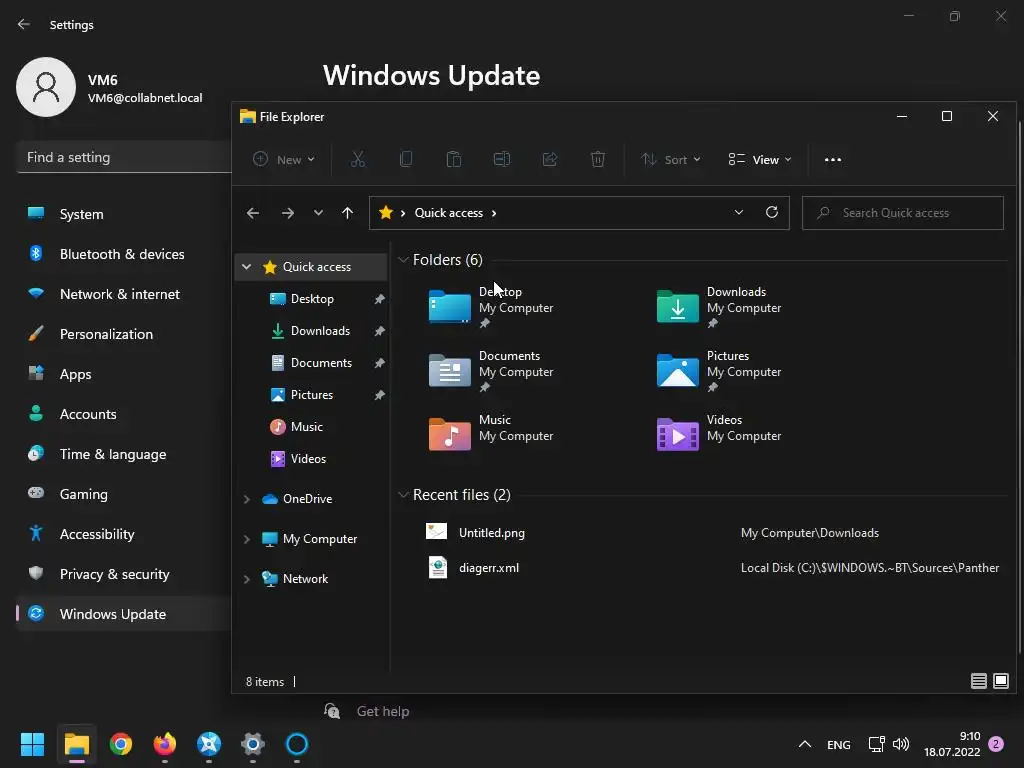The width and height of the screenshot is (1024, 768).
Task: Open the View dropdown menu
Action: point(760,159)
